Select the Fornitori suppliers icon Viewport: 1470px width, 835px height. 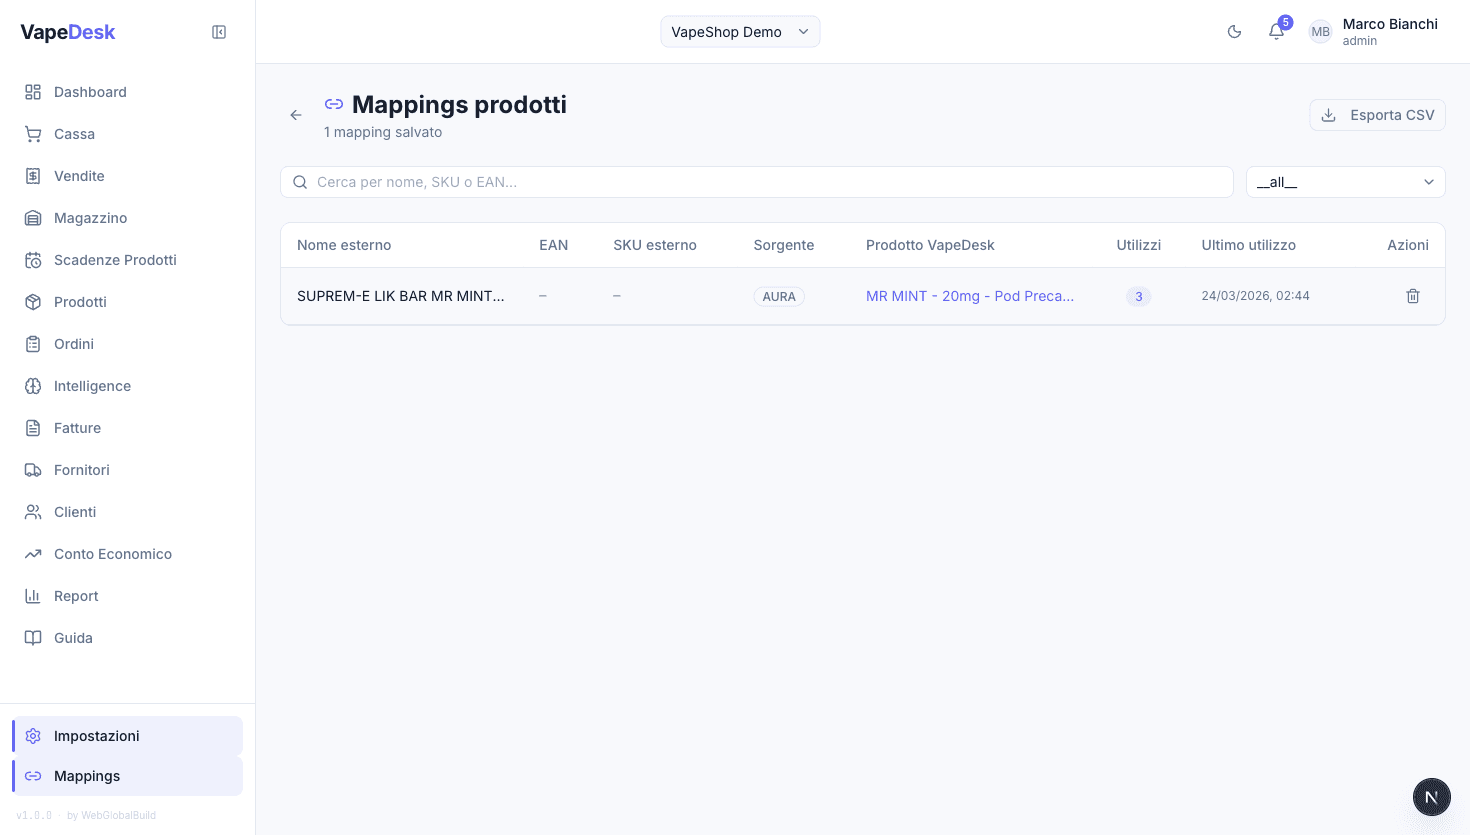(31, 469)
